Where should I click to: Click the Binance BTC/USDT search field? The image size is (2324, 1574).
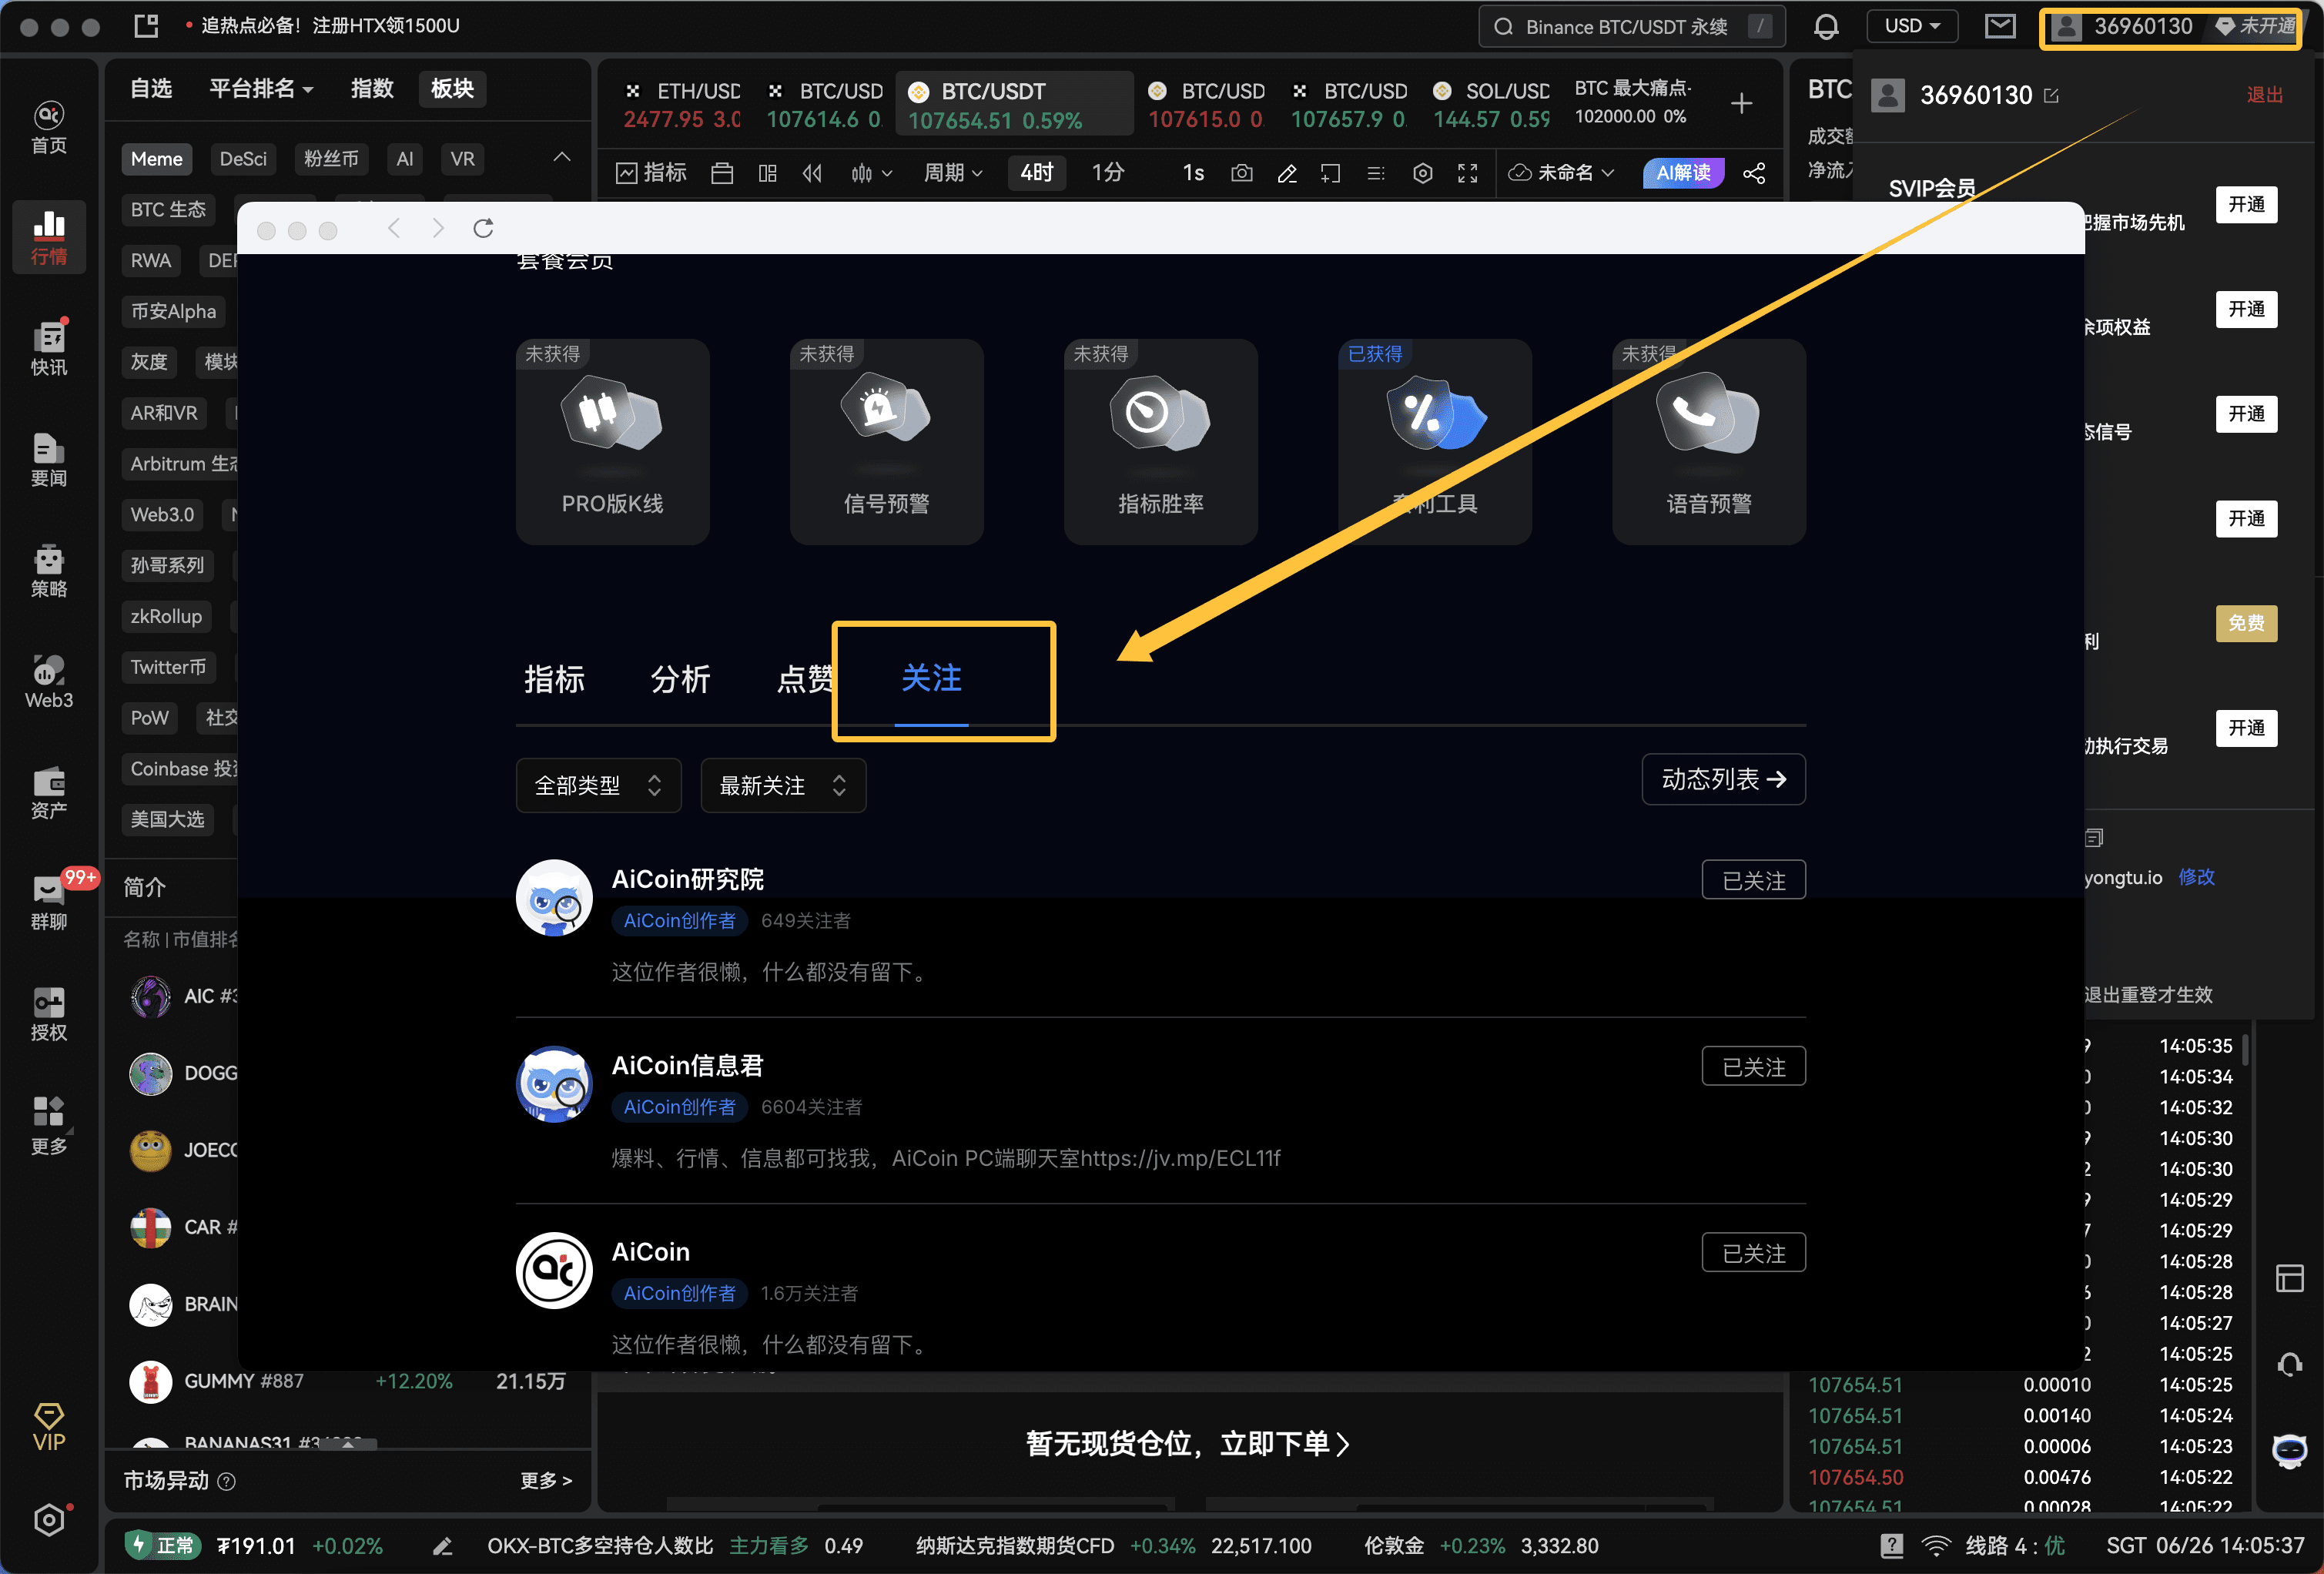(1631, 27)
